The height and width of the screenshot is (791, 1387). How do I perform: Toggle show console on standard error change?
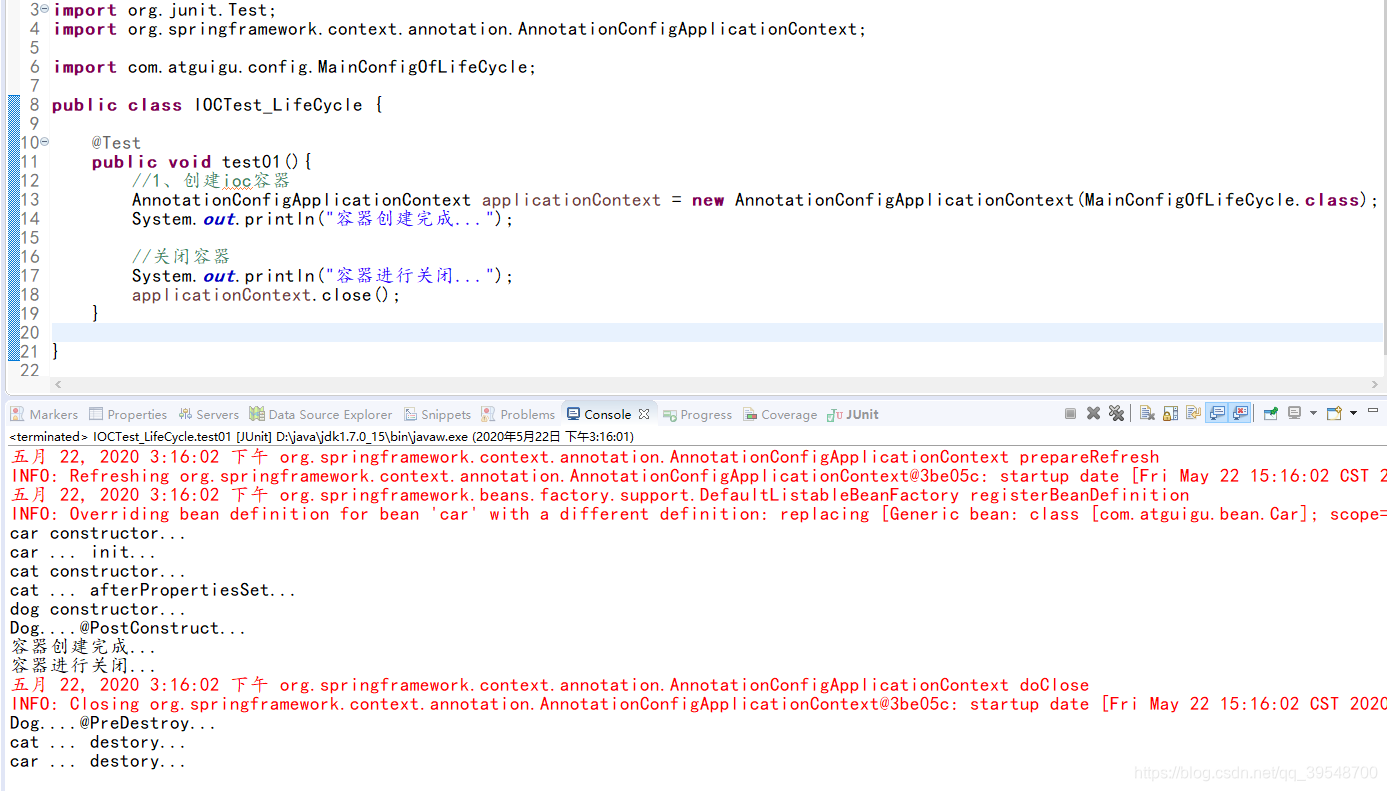pos(1240,413)
